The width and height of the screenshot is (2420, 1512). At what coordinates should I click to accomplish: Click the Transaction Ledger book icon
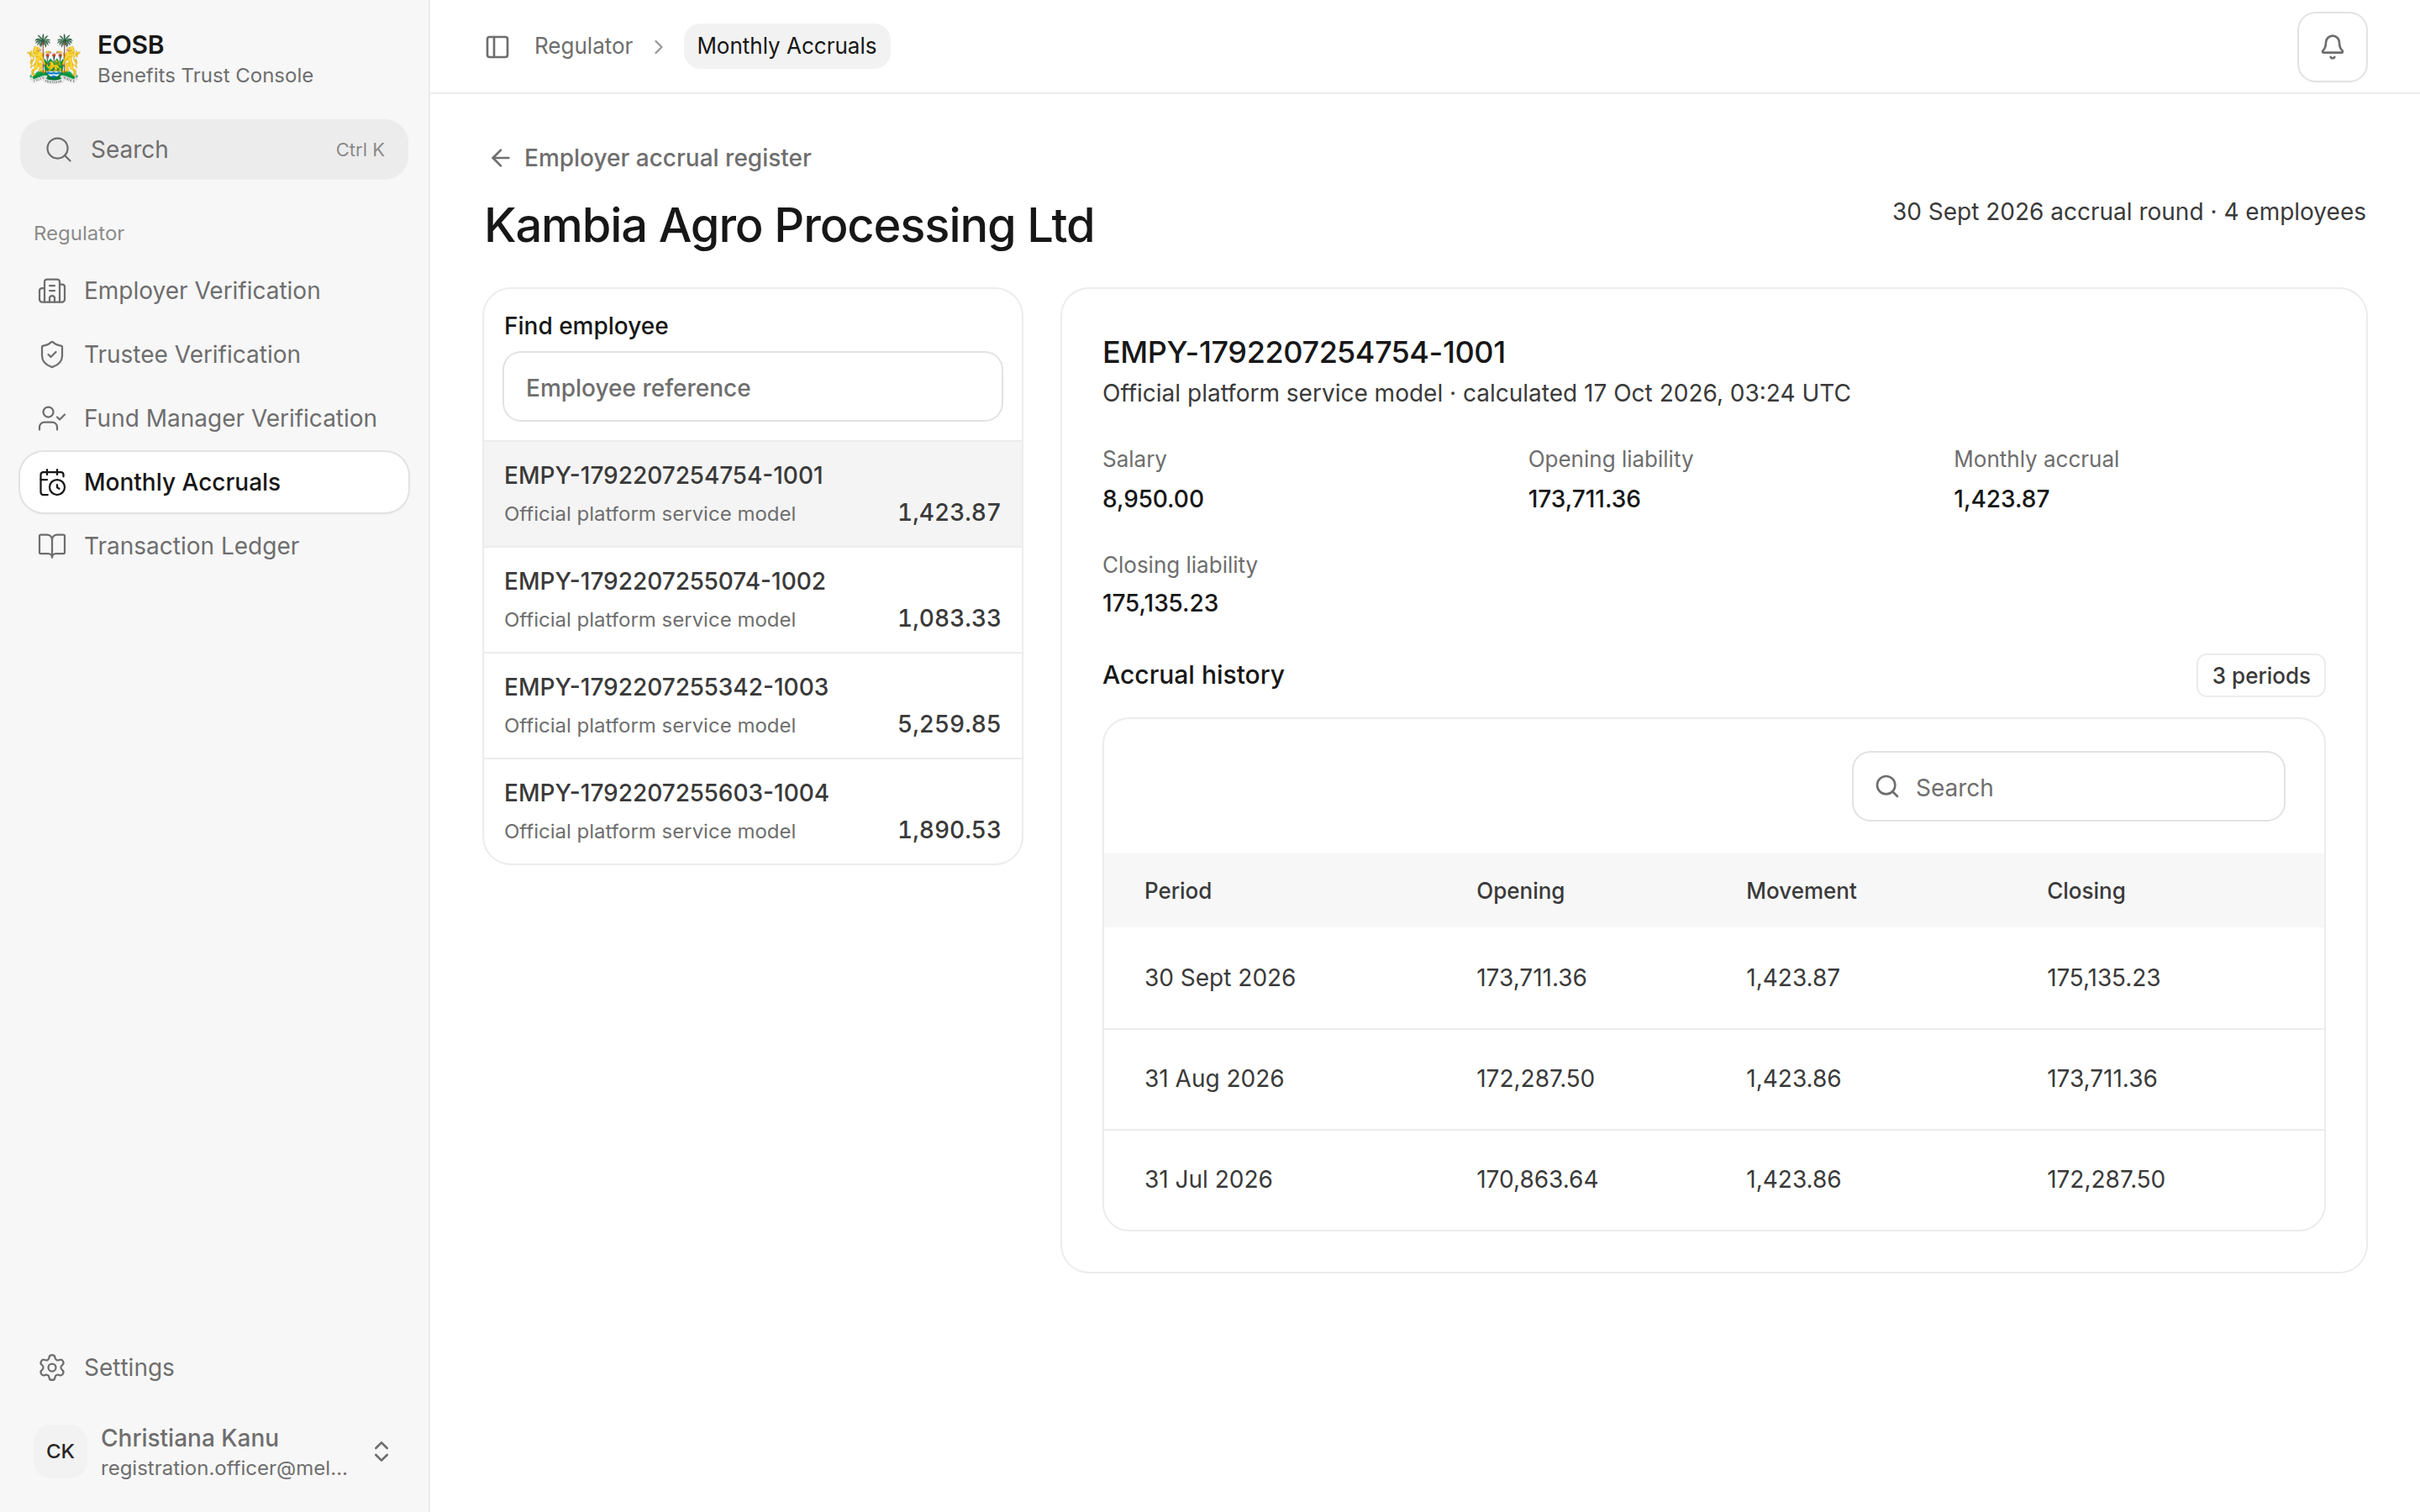click(52, 546)
